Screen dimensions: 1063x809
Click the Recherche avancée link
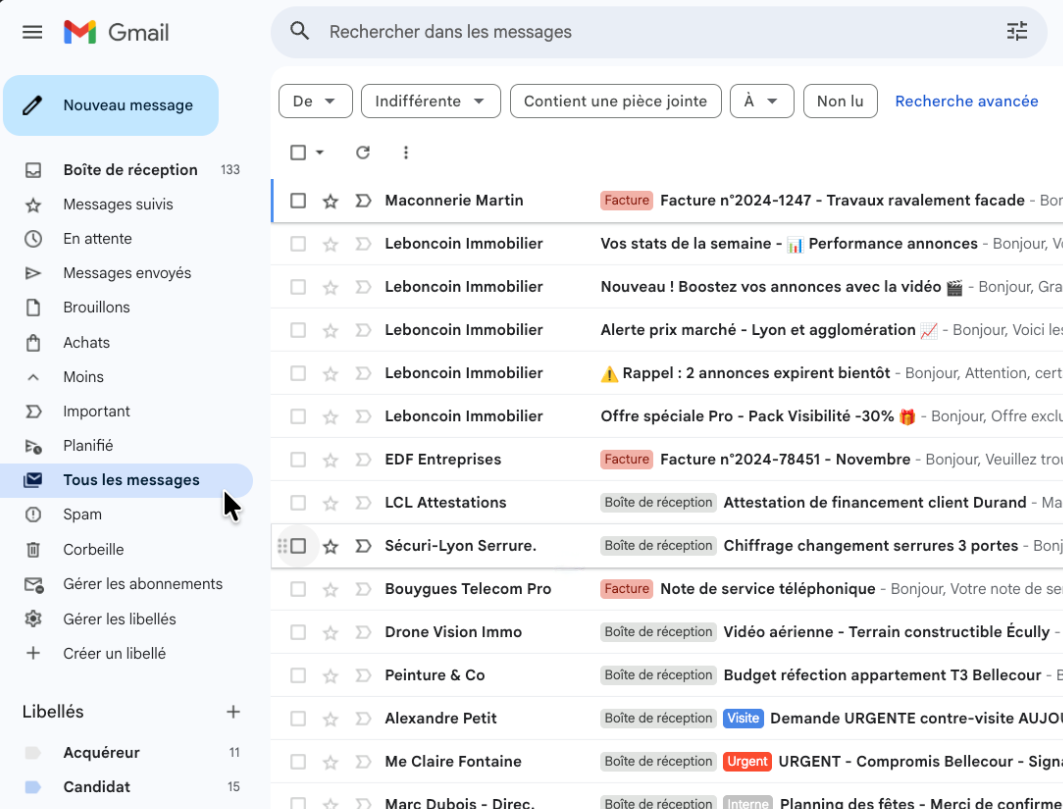(966, 101)
